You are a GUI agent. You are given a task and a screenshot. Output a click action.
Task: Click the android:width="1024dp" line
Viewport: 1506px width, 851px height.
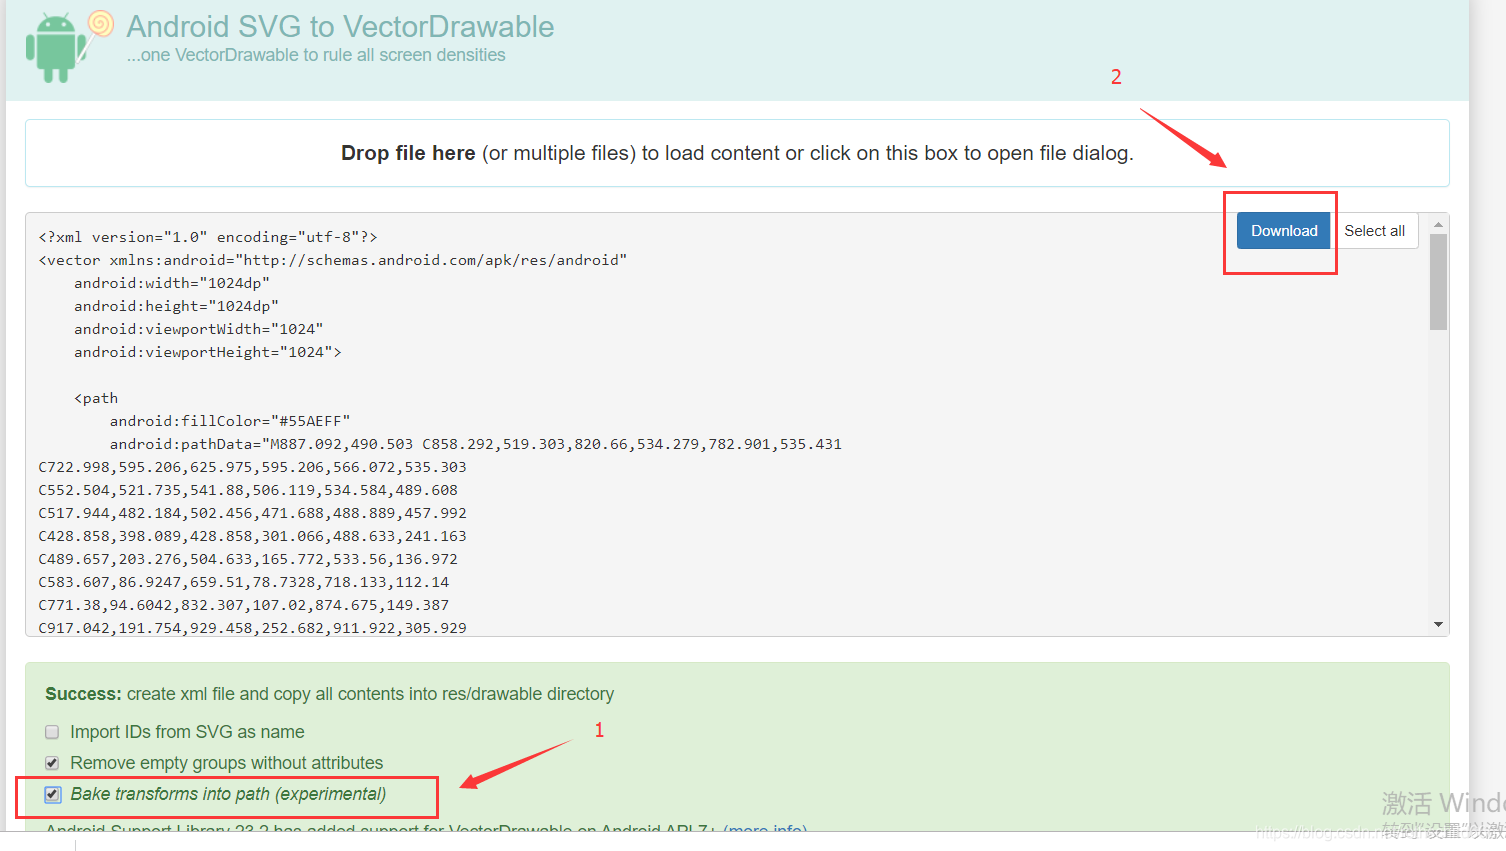pyautogui.click(x=172, y=283)
